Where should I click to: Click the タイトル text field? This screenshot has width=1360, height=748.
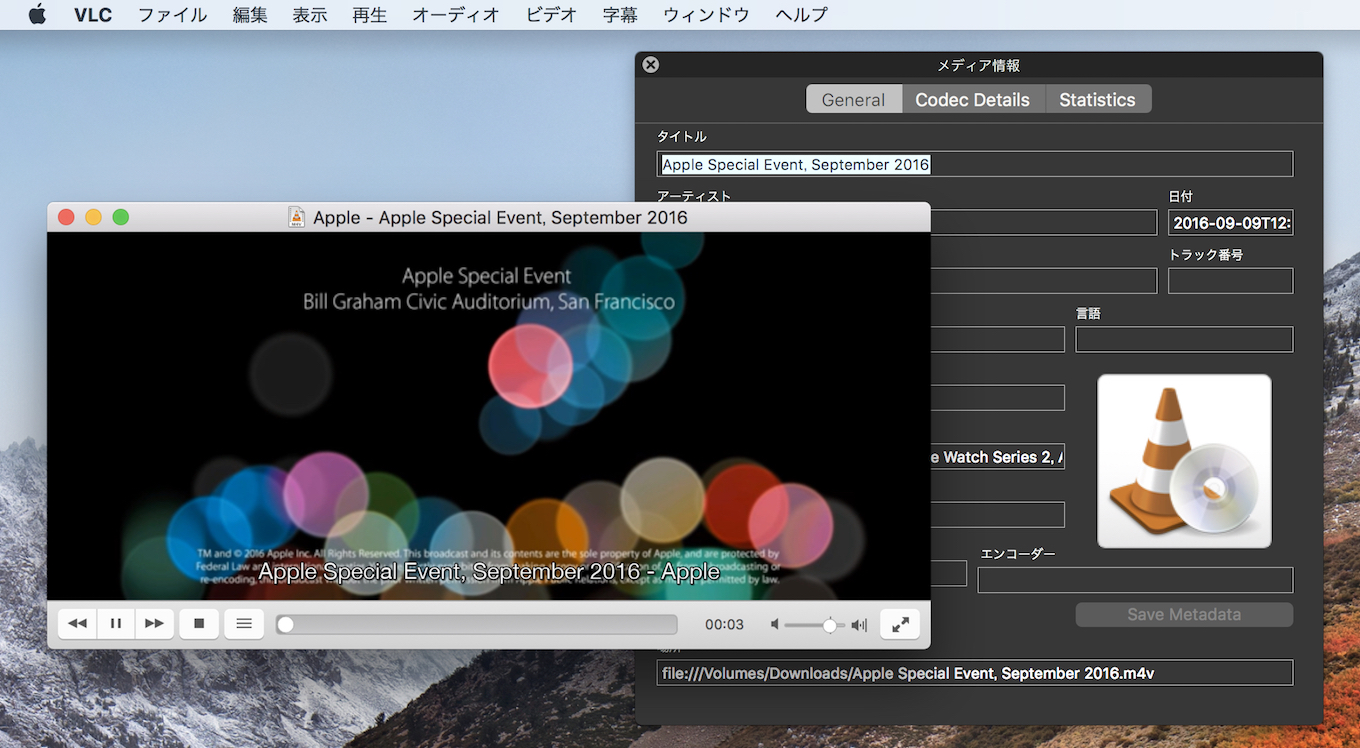[974, 164]
